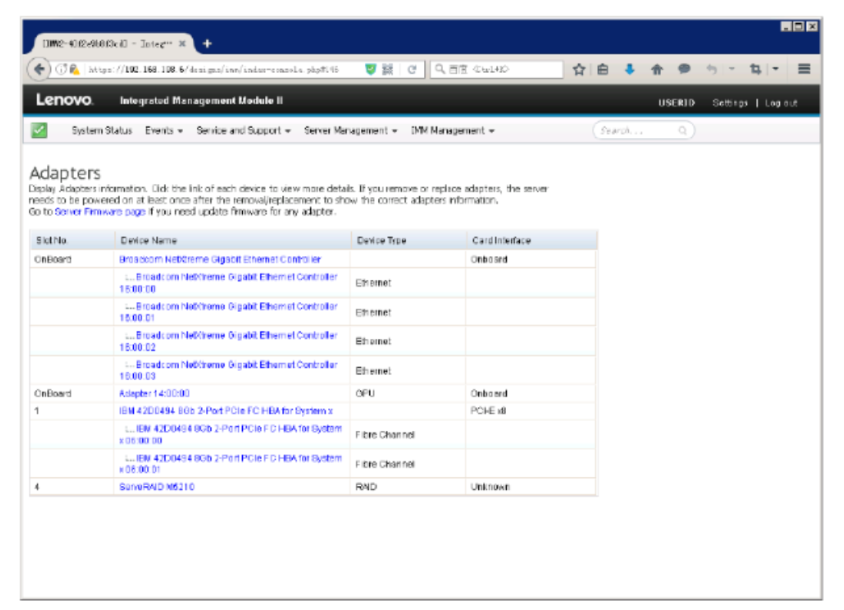Open the System Status tab
Viewport: 844px width, 610px height.
click(x=102, y=130)
